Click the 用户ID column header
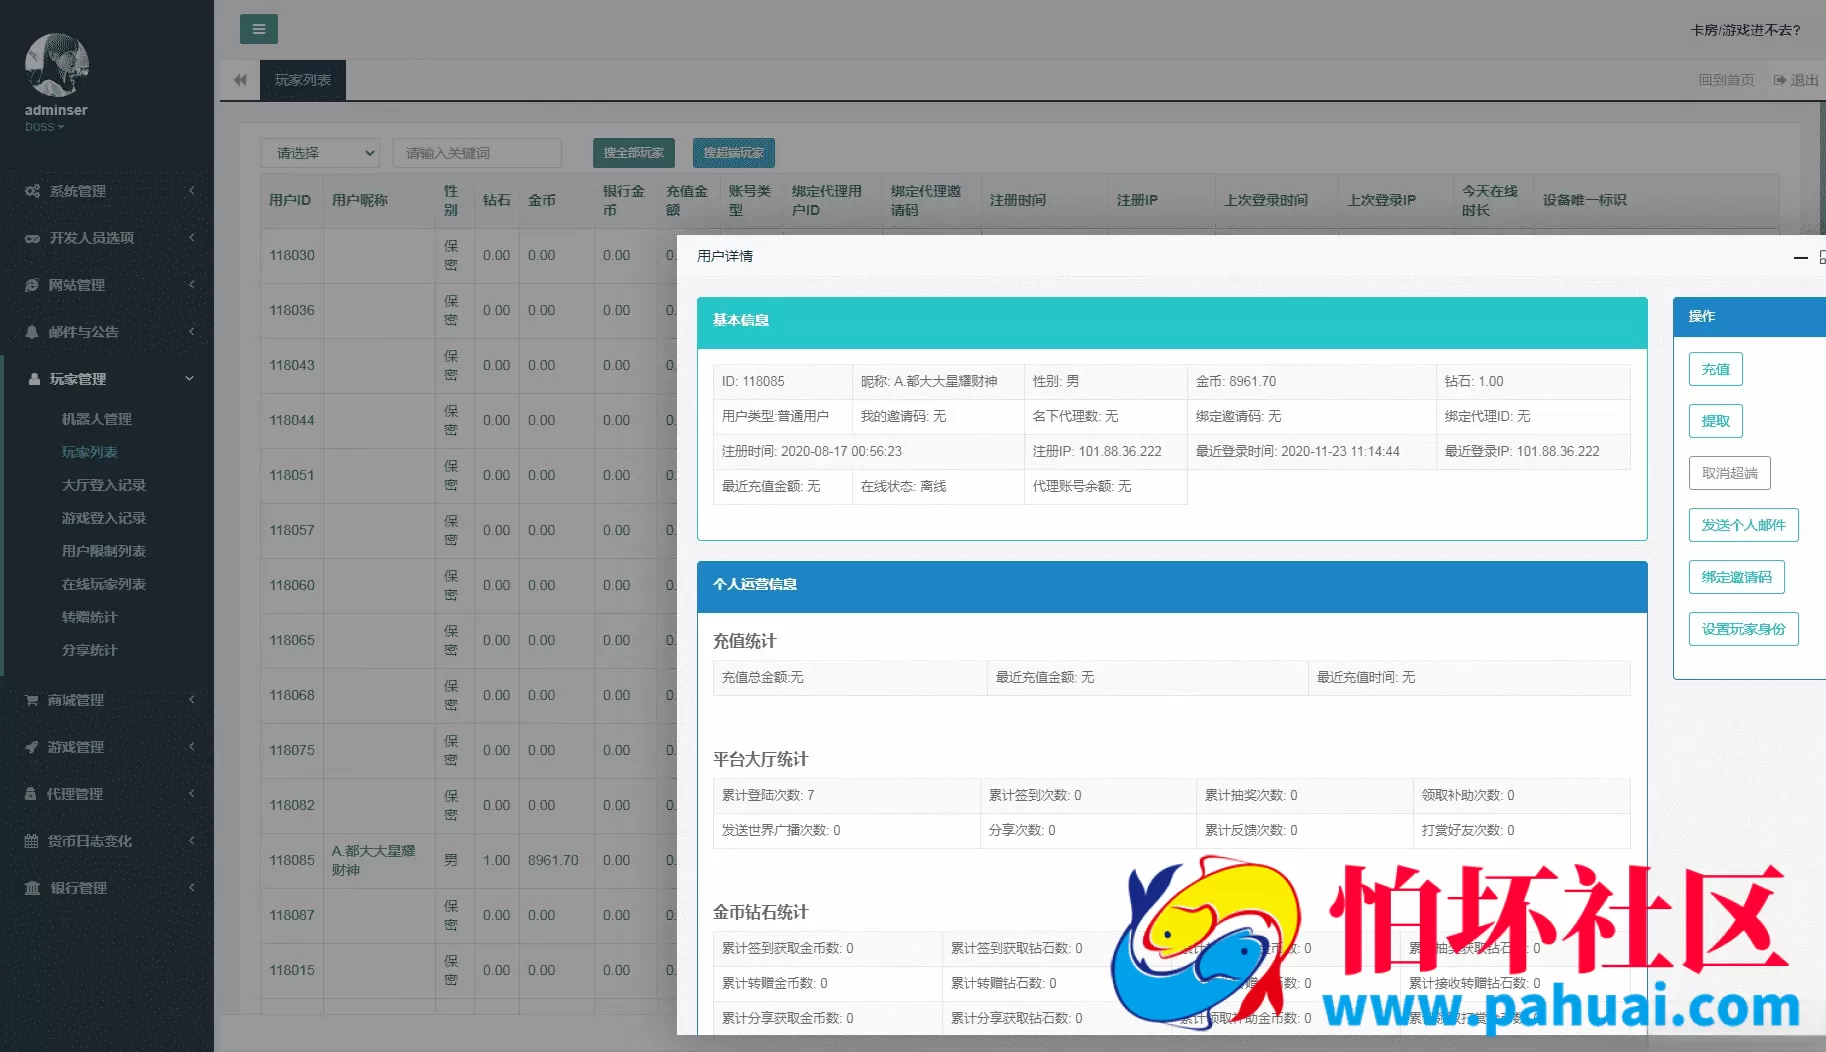Screen dimensions: 1826x1052 pos(290,200)
